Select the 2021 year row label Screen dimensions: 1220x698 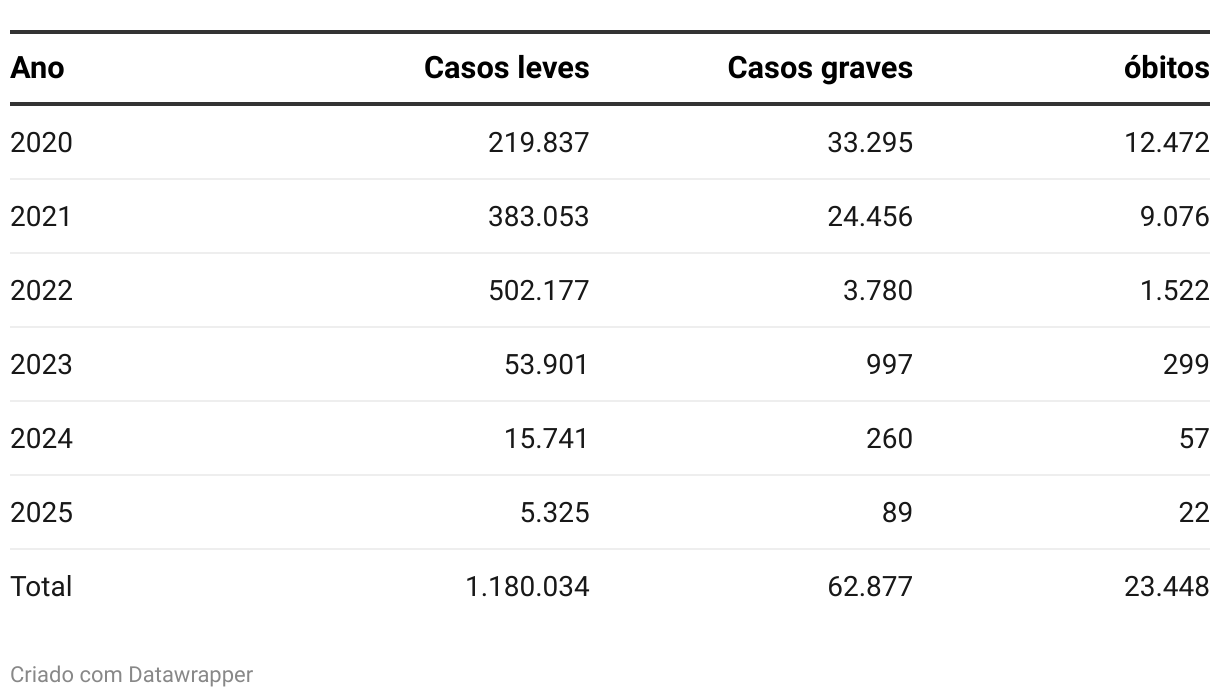click(x=41, y=217)
